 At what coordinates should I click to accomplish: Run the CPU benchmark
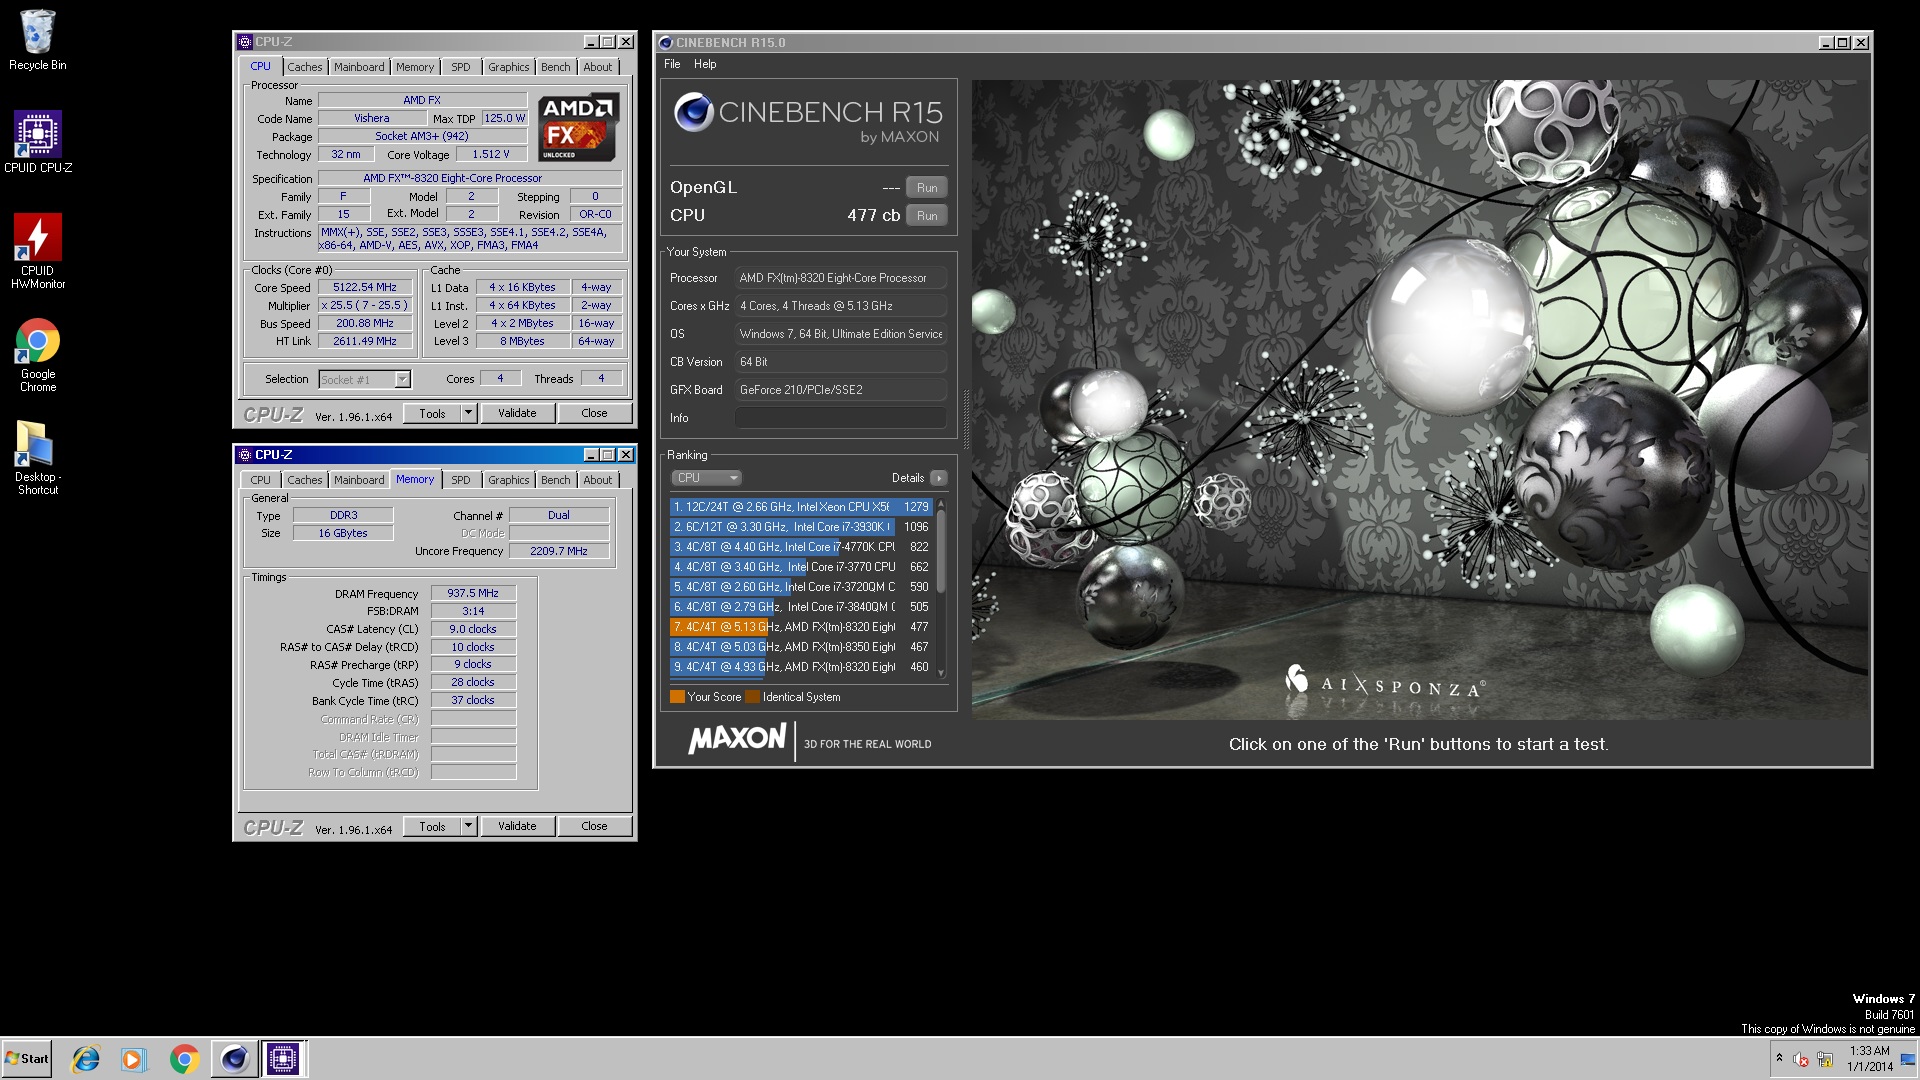tap(927, 216)
